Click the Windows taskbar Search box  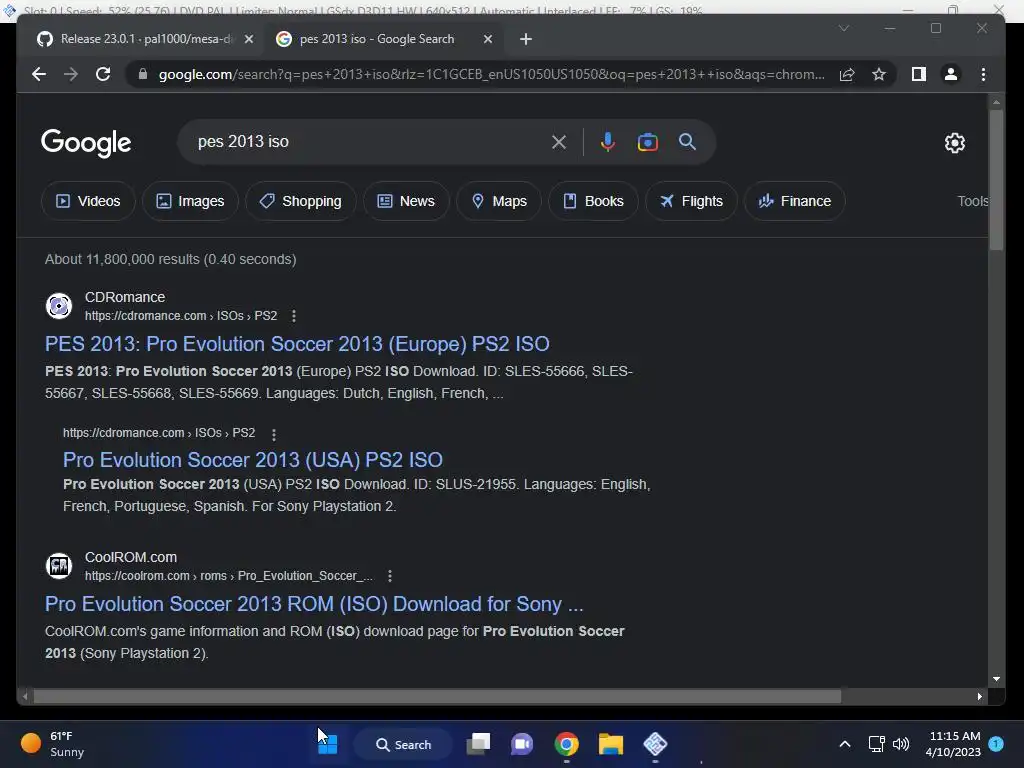(404, 744)
